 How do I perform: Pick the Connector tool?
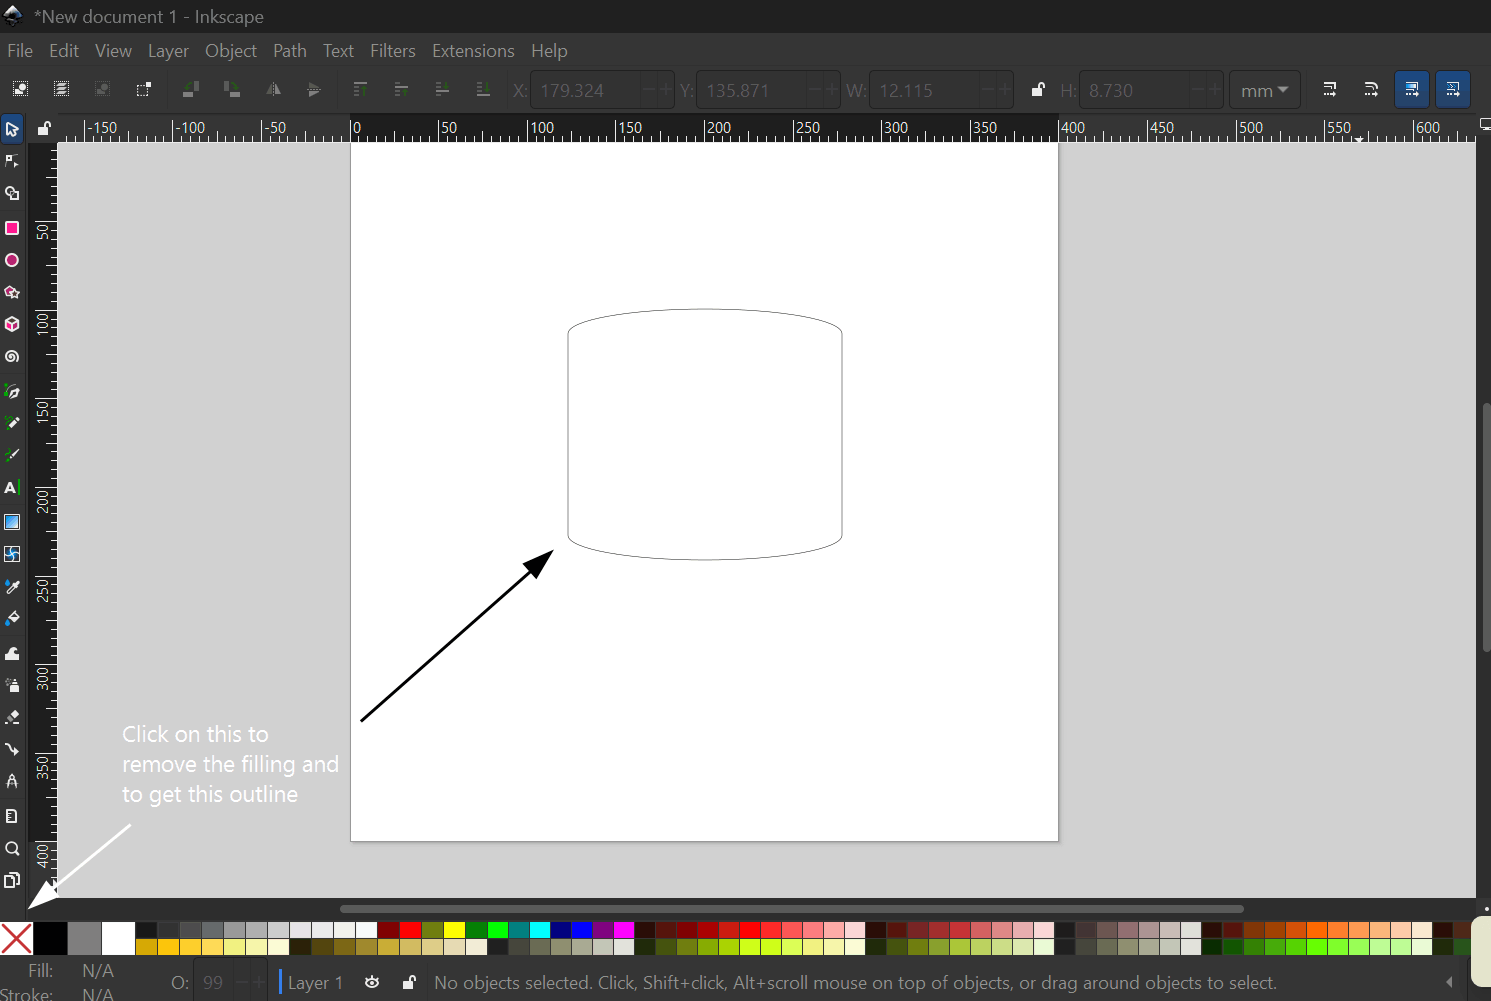[12, 749]
